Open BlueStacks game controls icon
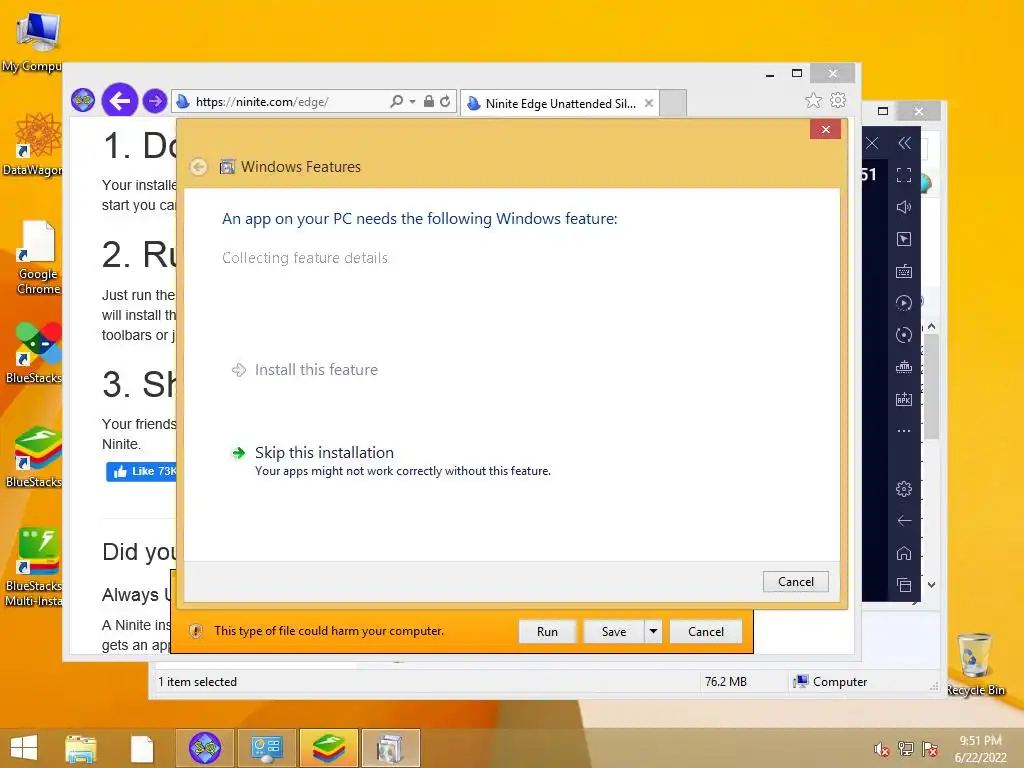The image size is (1024, 768). click(x=904, y=367)
